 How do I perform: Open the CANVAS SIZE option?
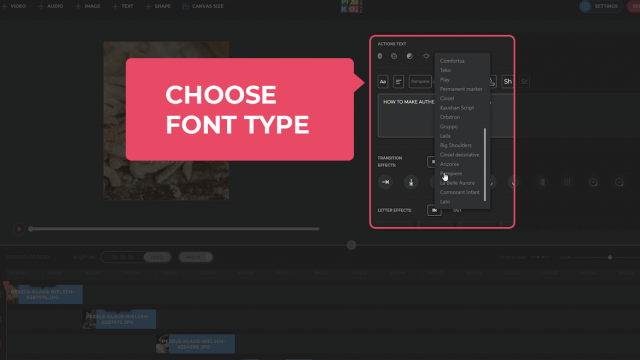(203, 6)
